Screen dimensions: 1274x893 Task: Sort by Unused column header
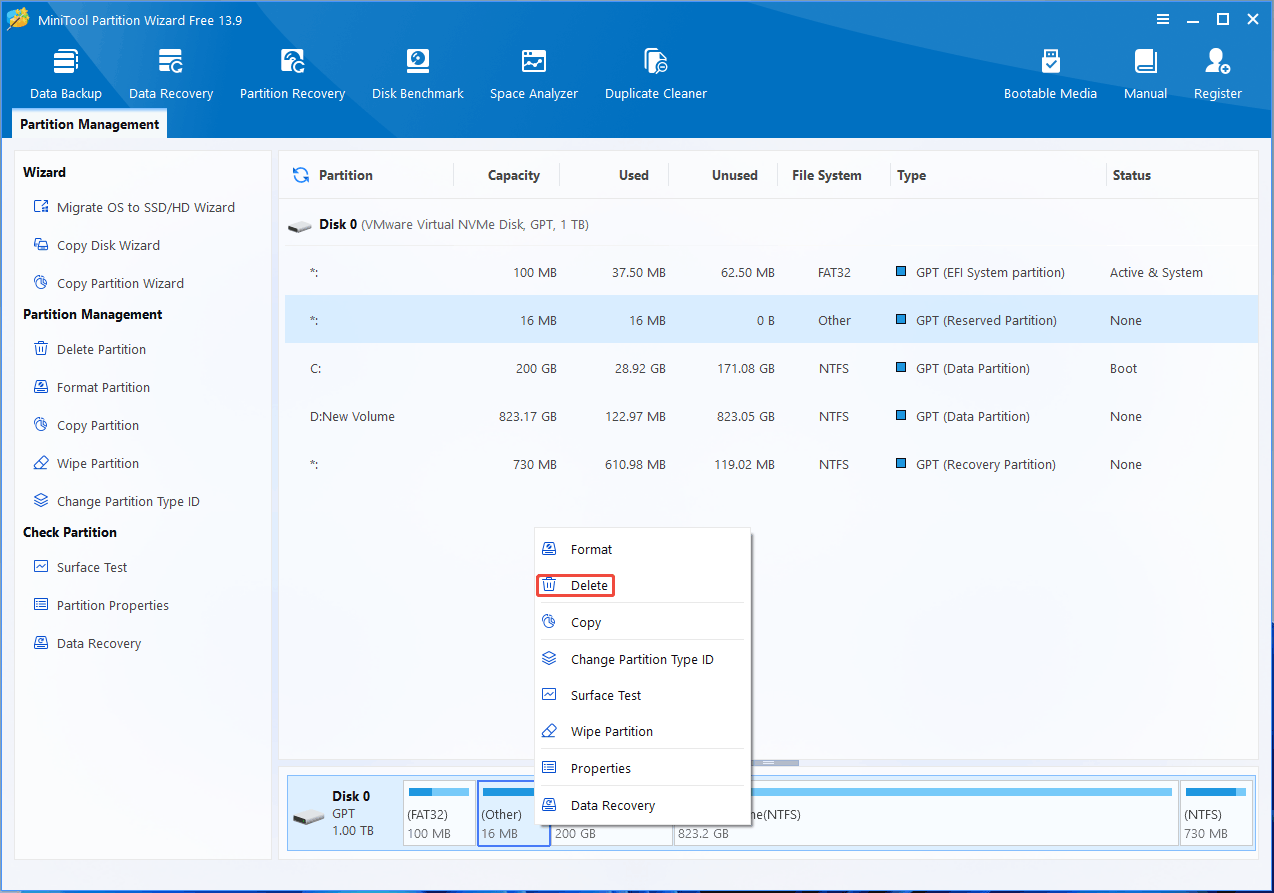pos(735,175)
